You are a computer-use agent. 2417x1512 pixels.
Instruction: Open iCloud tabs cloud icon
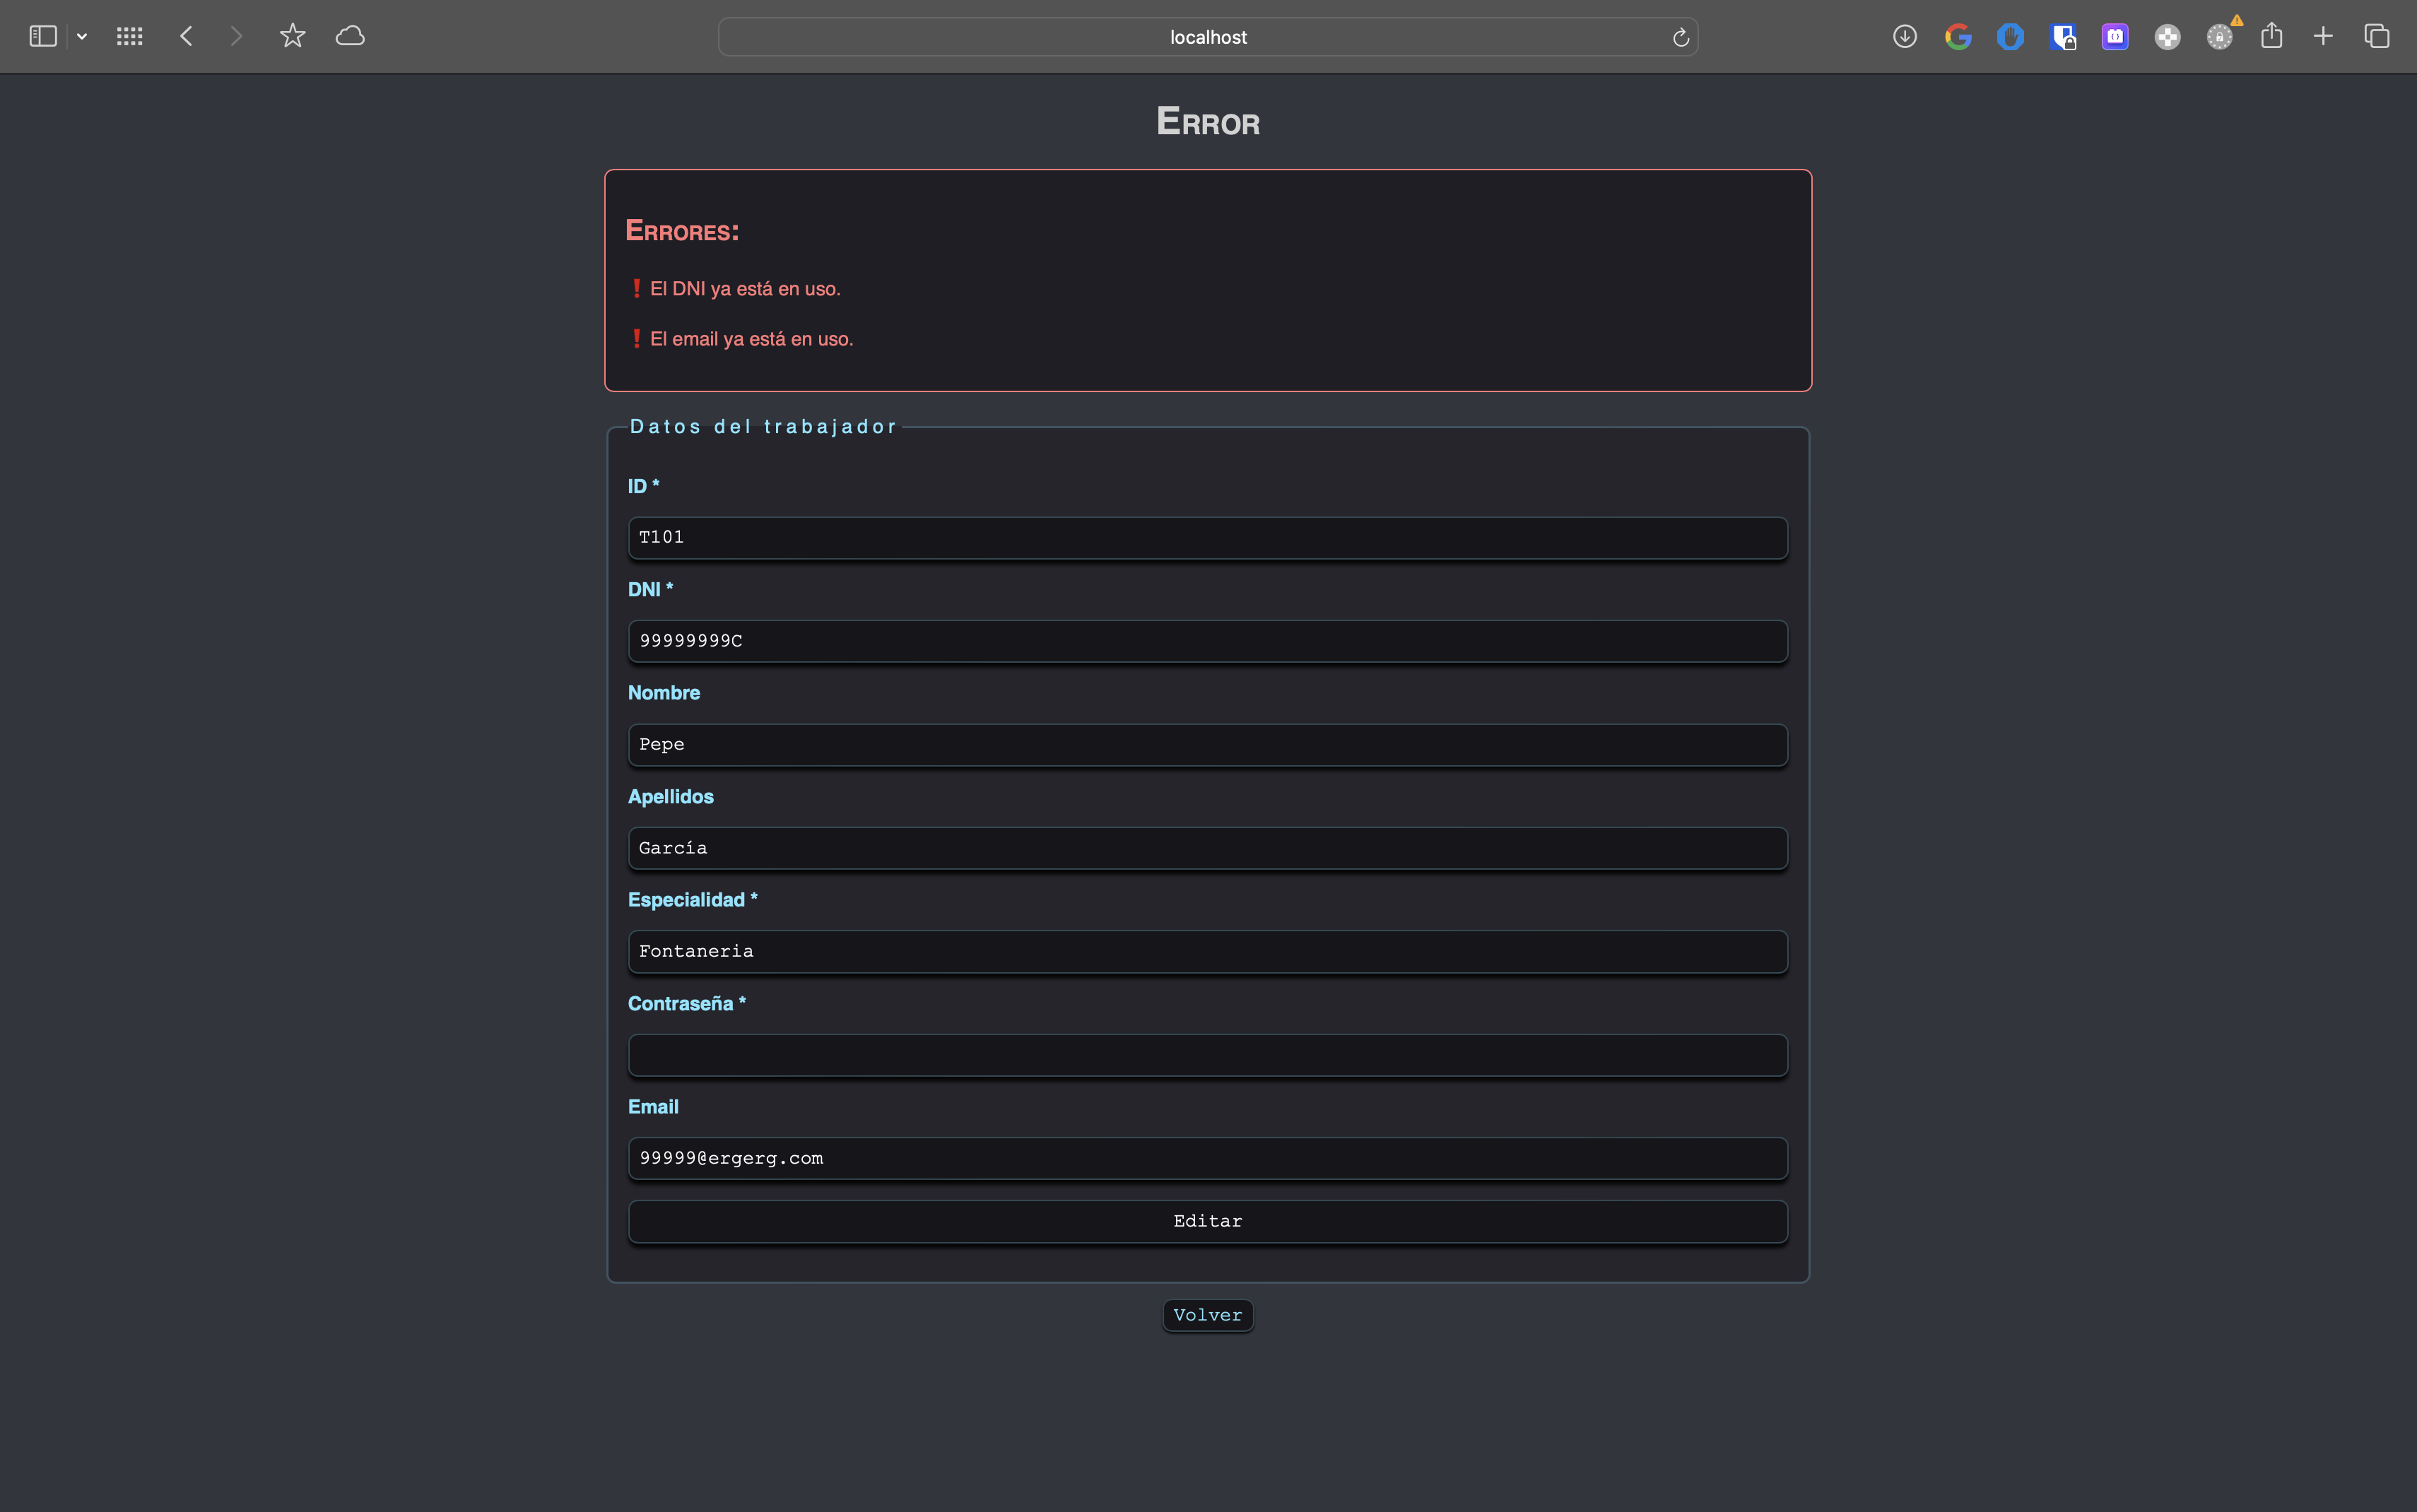tap(350, 37)
